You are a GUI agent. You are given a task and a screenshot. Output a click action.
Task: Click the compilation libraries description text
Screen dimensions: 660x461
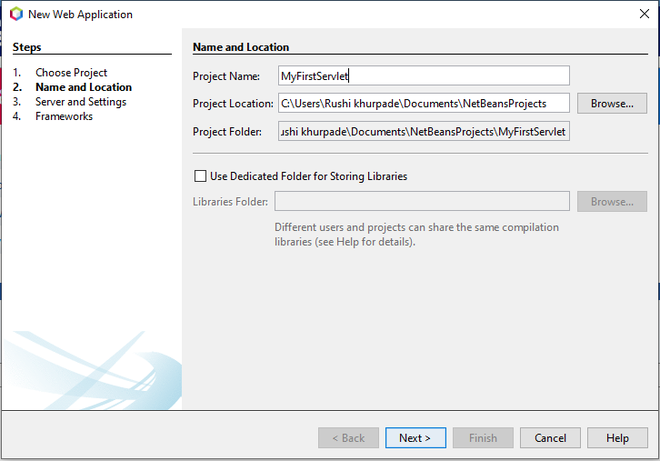[416, 235]
